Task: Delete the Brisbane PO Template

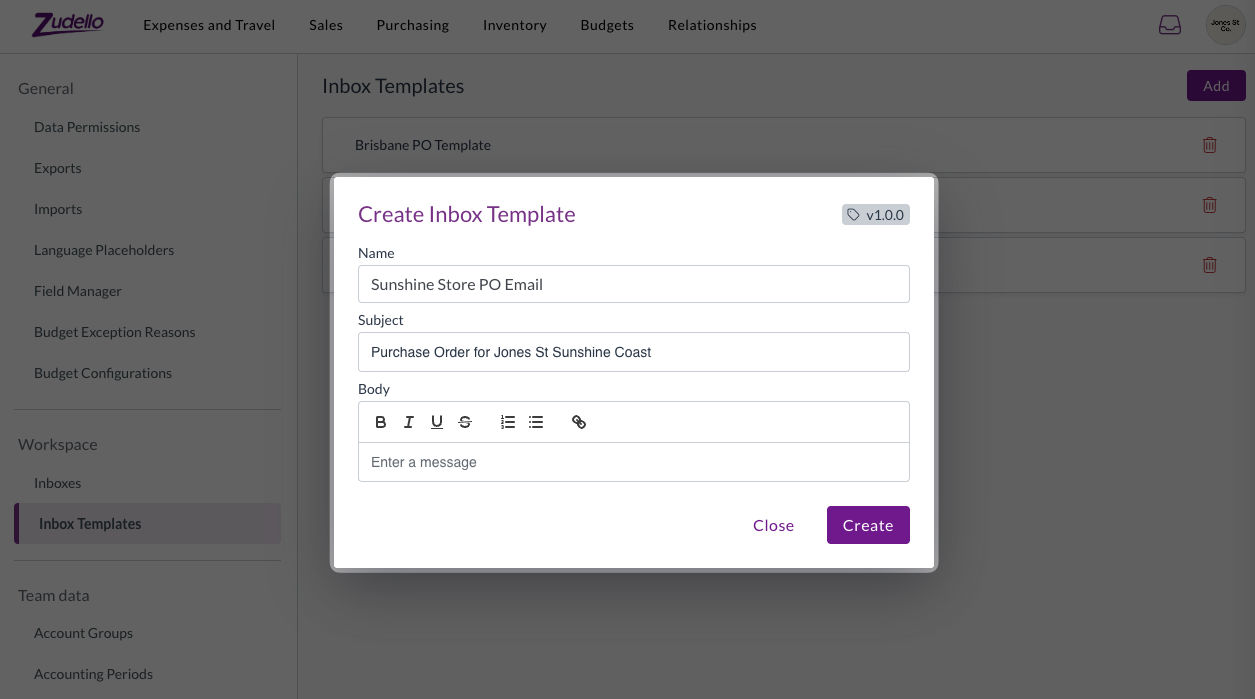Action: [x=1209, y=145]
